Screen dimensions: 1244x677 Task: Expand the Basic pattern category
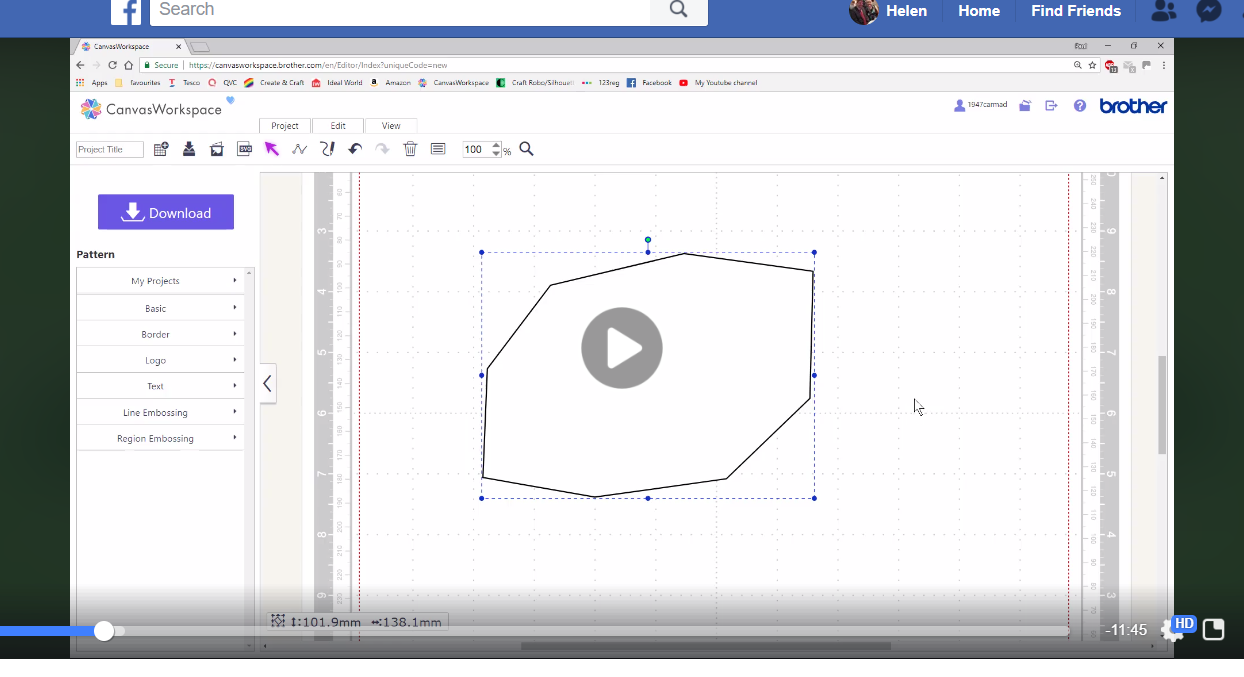(x=160, y=308)
